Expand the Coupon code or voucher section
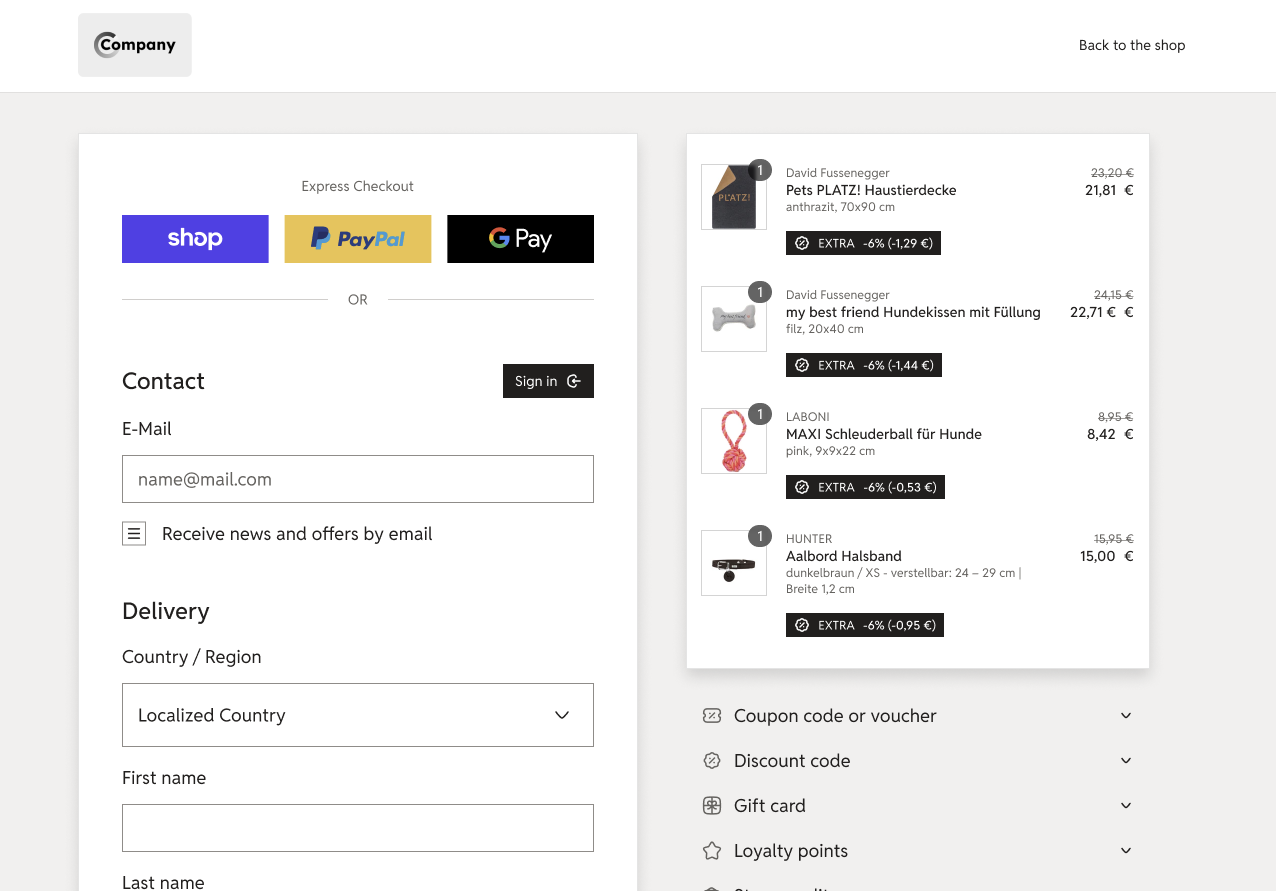1276x891 pixels. (x=1126, y=716)
